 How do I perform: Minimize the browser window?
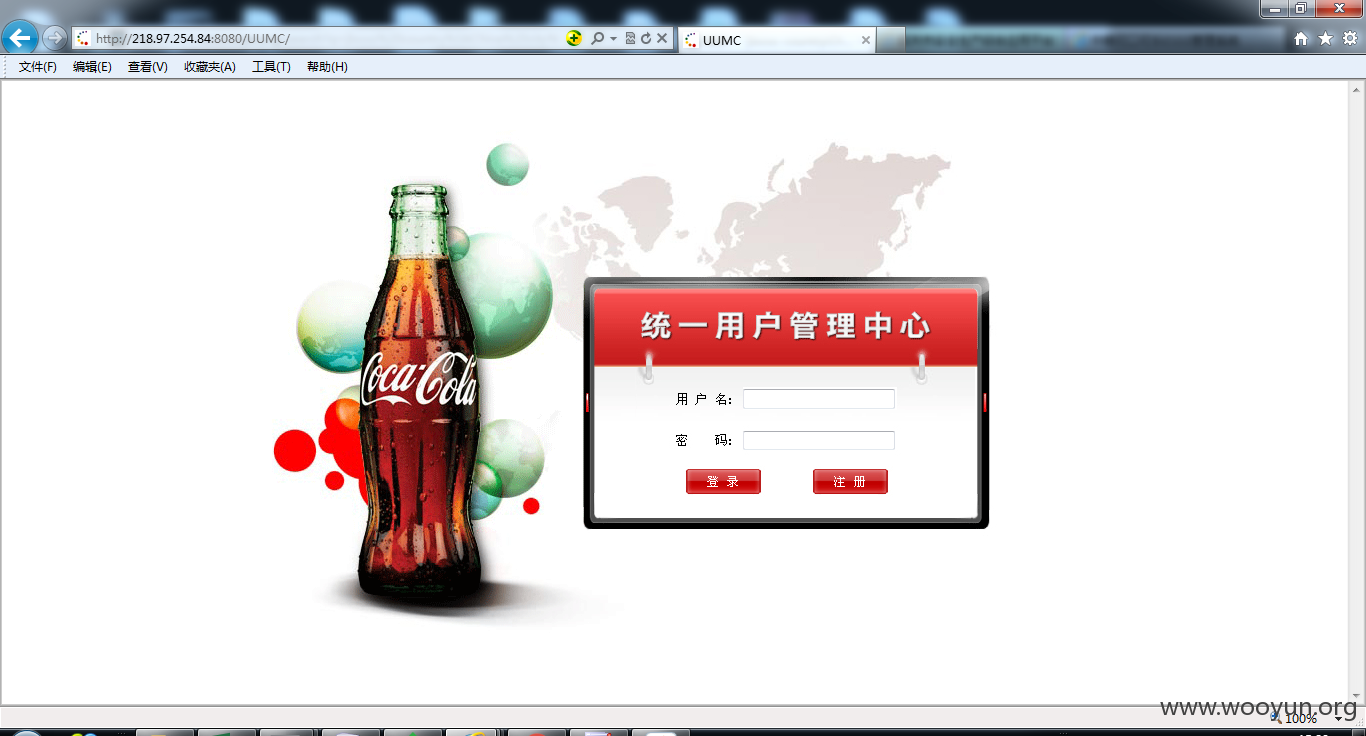1274,8
